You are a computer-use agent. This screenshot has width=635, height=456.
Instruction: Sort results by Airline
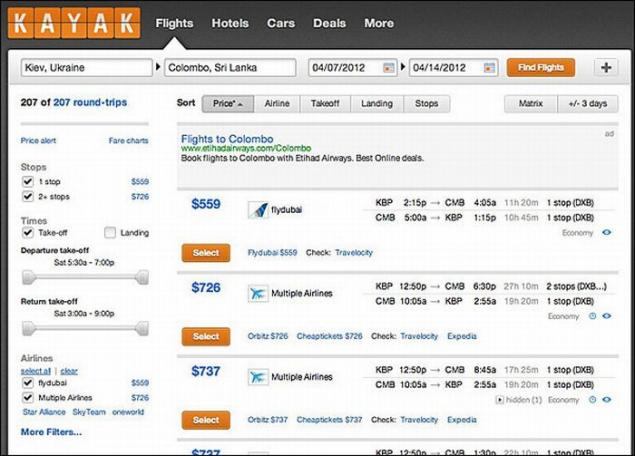(277, 104)
